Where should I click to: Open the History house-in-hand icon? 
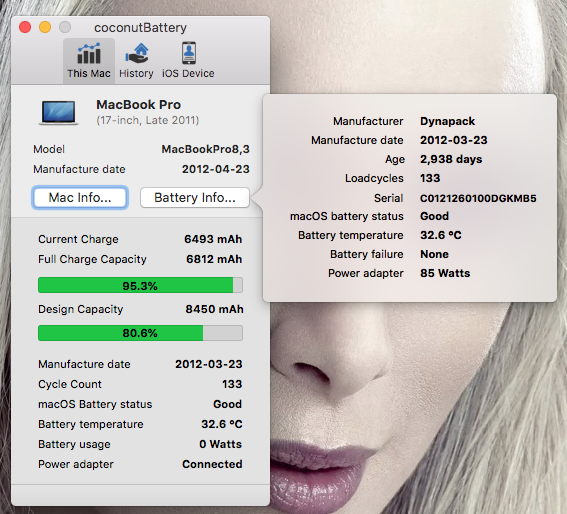point(136,54)
